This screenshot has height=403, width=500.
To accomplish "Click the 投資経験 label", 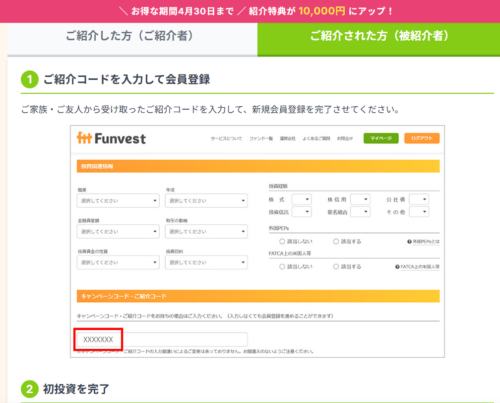I will tap(278, 186).
